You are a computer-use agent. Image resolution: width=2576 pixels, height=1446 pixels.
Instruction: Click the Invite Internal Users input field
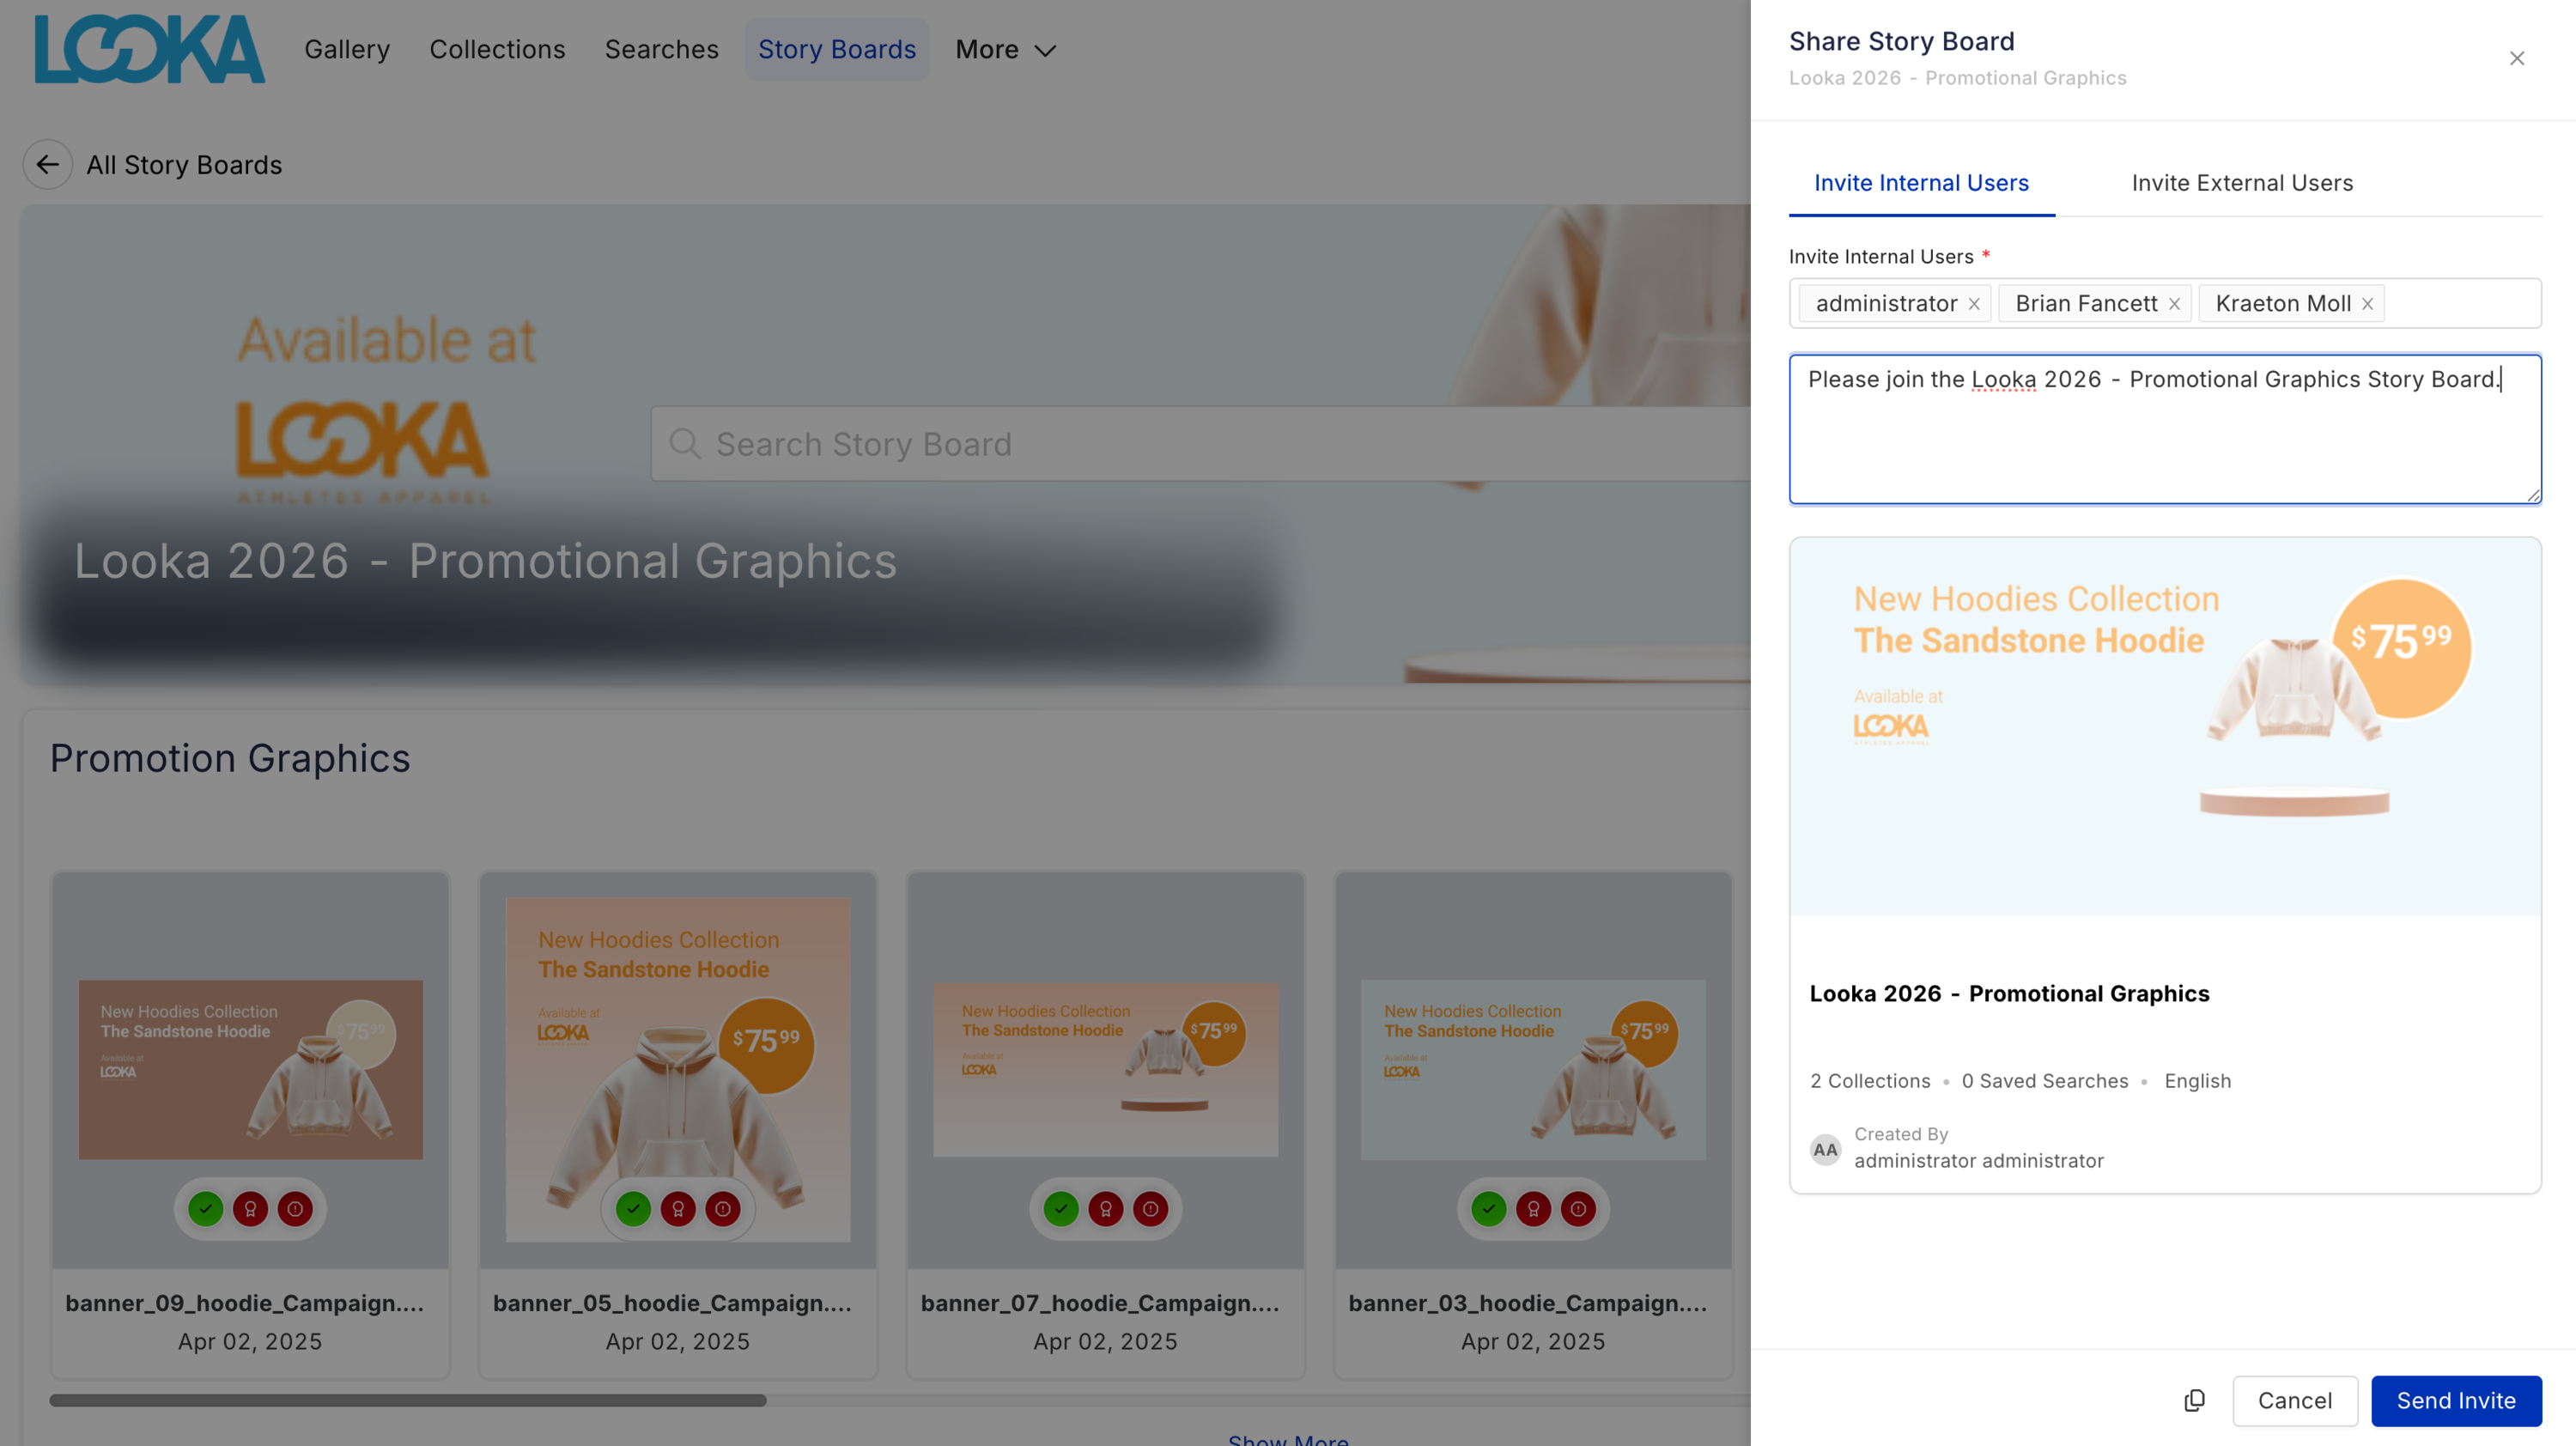coord(2165,303)
